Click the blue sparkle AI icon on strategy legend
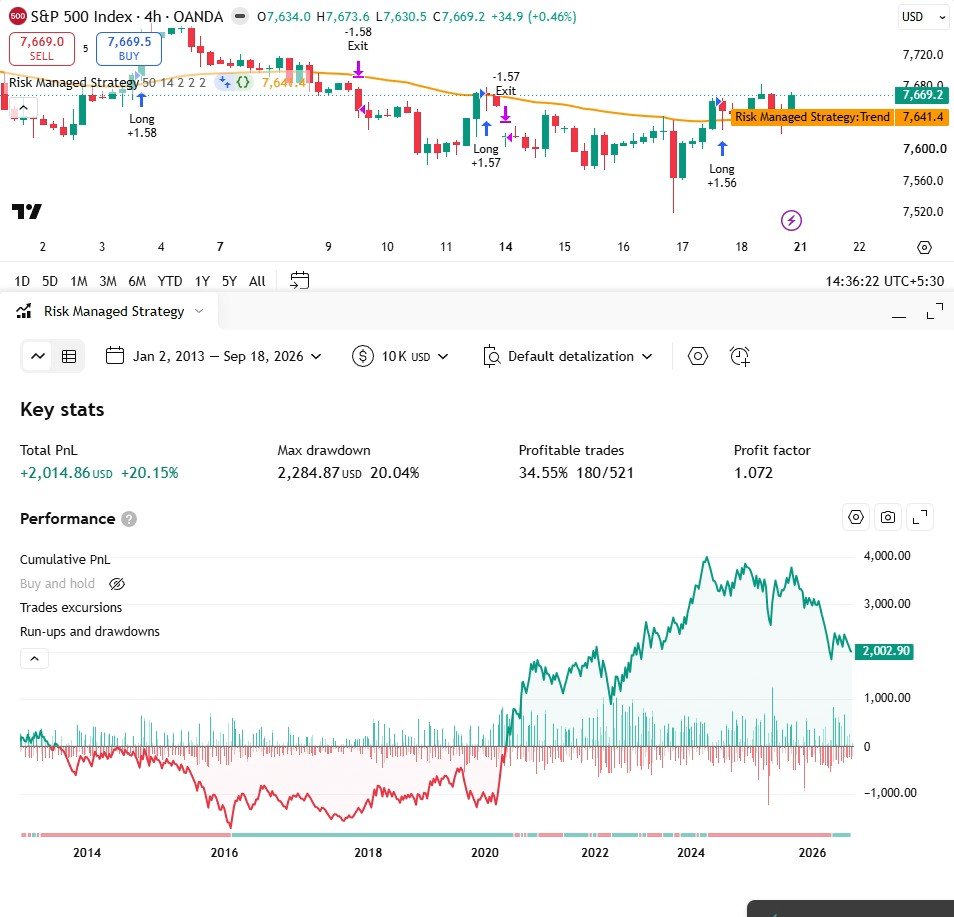The width and height of the screenshot is (954, 917). [x=225, y=82]
